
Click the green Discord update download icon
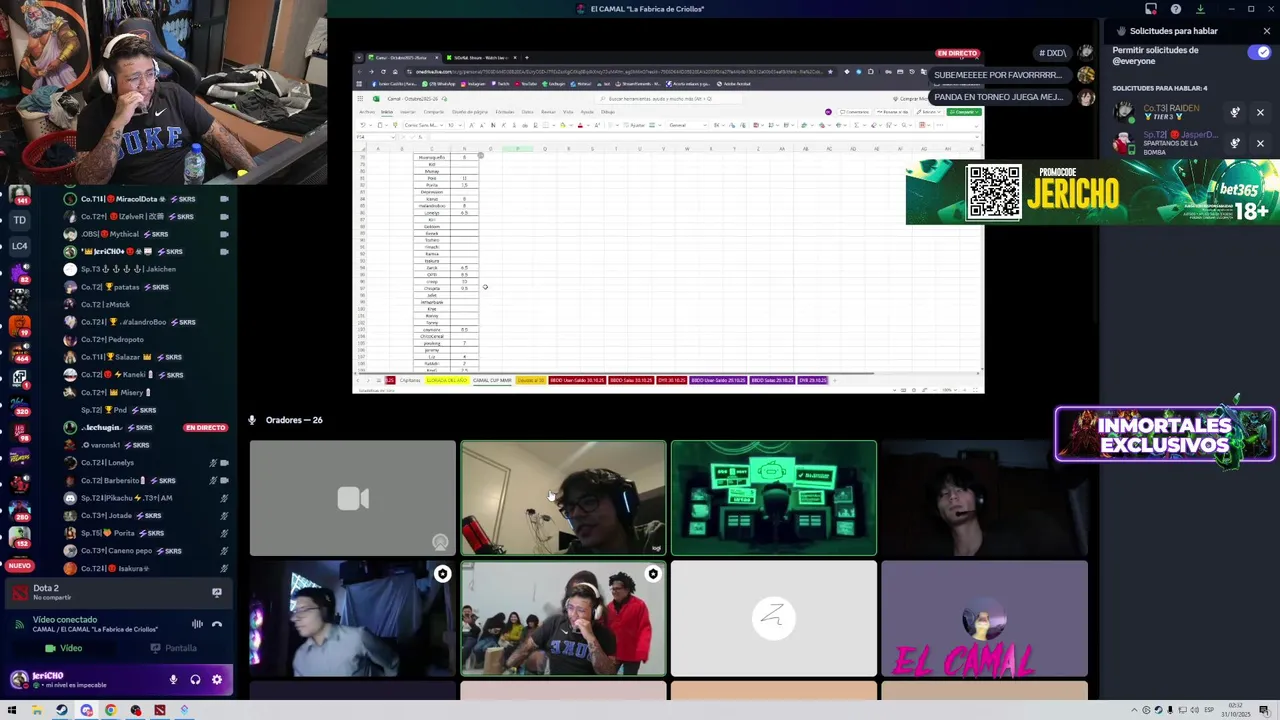[1200, 9]
